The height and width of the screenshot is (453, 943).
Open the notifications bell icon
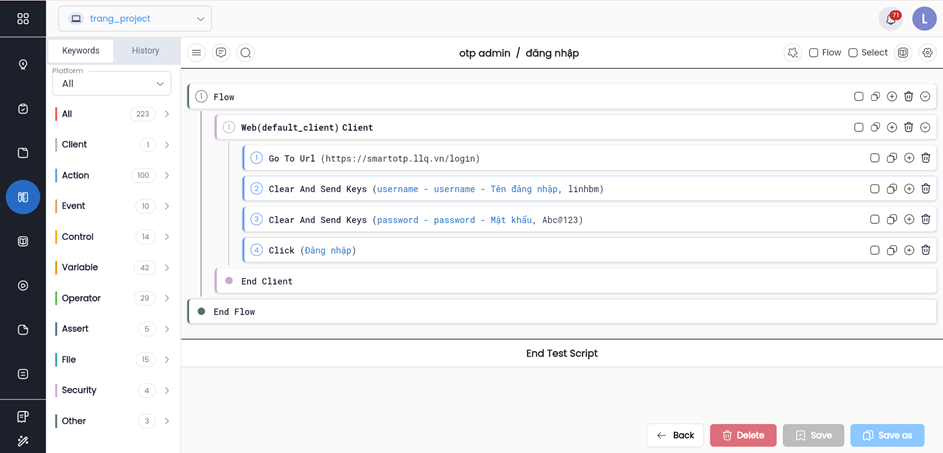pyautogui.click(x=890, y=19)
